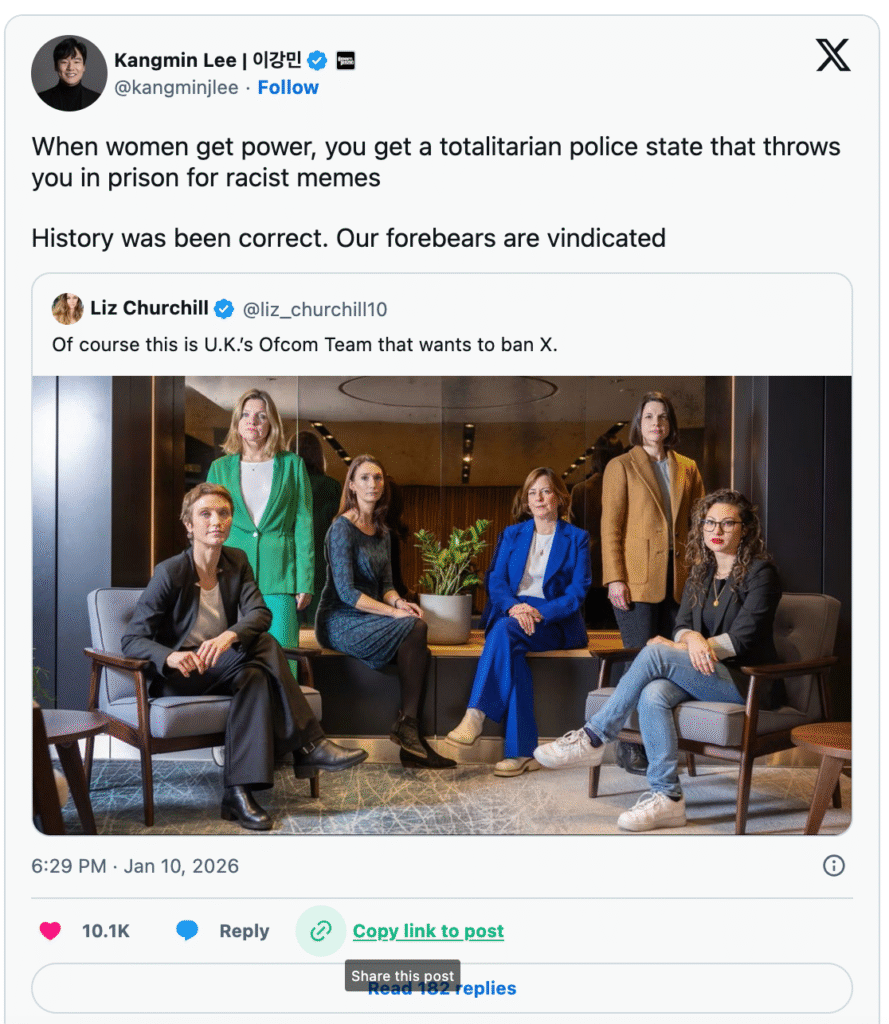Open the @kangminjlee handle link
This screenshot has width=889, height=1024.
click(x=177, y=88)
